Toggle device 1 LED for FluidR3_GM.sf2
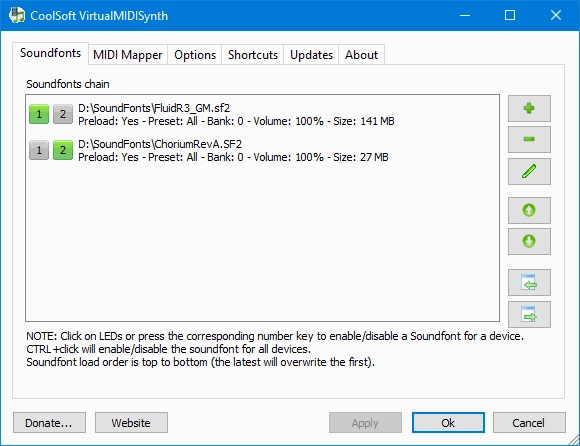This screenshot has height=446, width=580. click(x=39, y=114)
